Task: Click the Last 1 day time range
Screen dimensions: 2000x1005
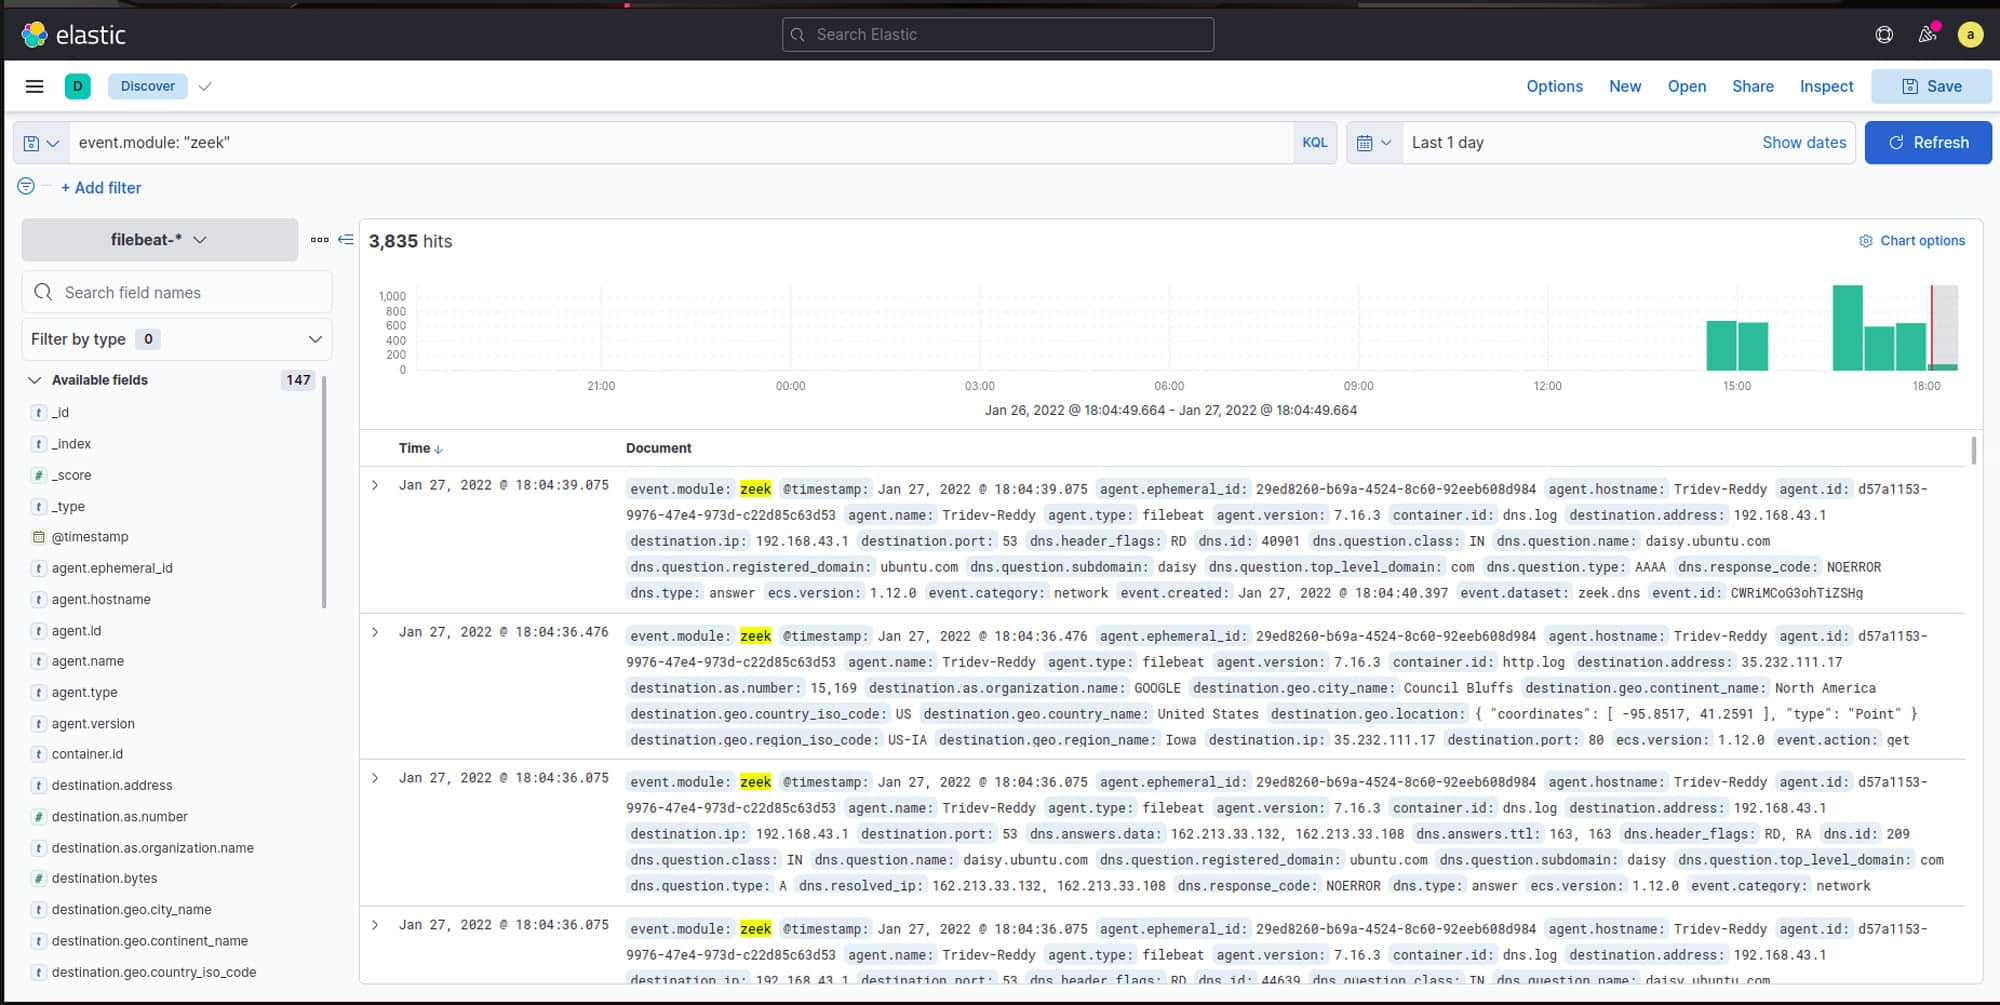Action: (x=1447, y=143)
